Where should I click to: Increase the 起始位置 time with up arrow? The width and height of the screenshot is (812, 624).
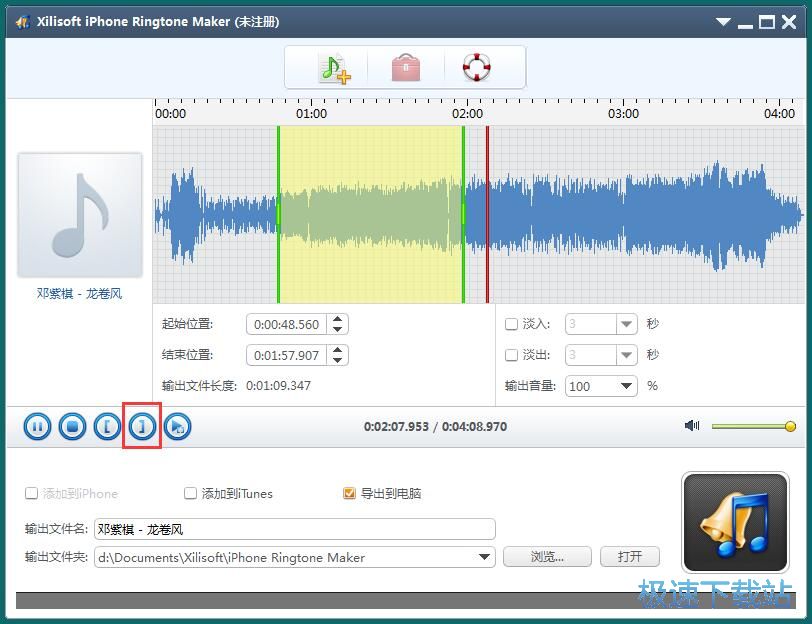(338, 320)
